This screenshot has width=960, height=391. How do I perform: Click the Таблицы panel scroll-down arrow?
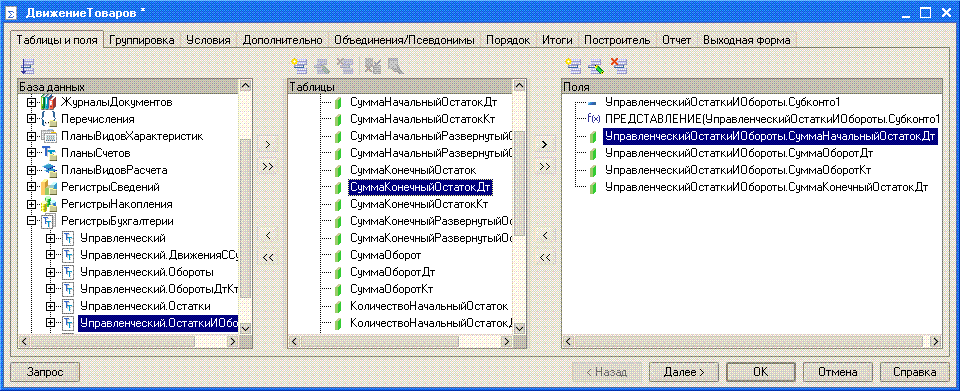[x=520, y=329]
